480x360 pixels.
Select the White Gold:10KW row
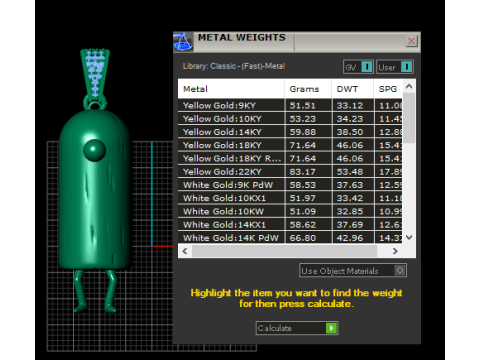pyautogui.click(x=290, y=212)
